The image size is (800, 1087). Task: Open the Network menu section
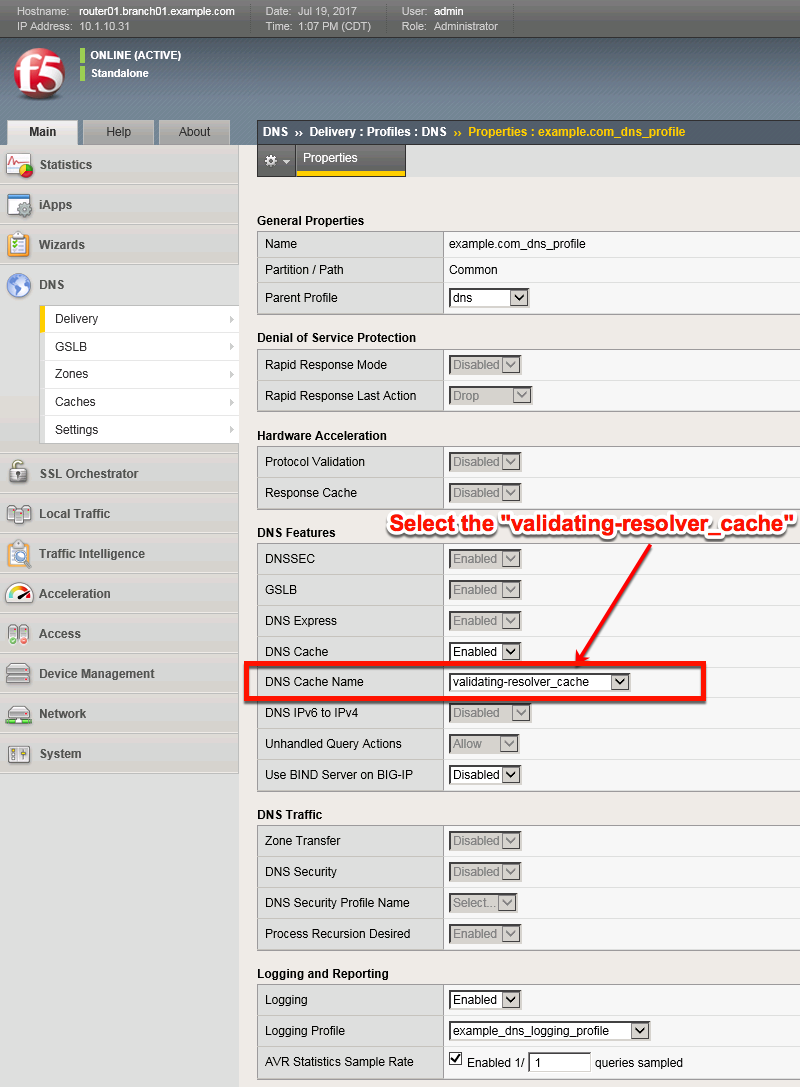click(x=119, y=714)
